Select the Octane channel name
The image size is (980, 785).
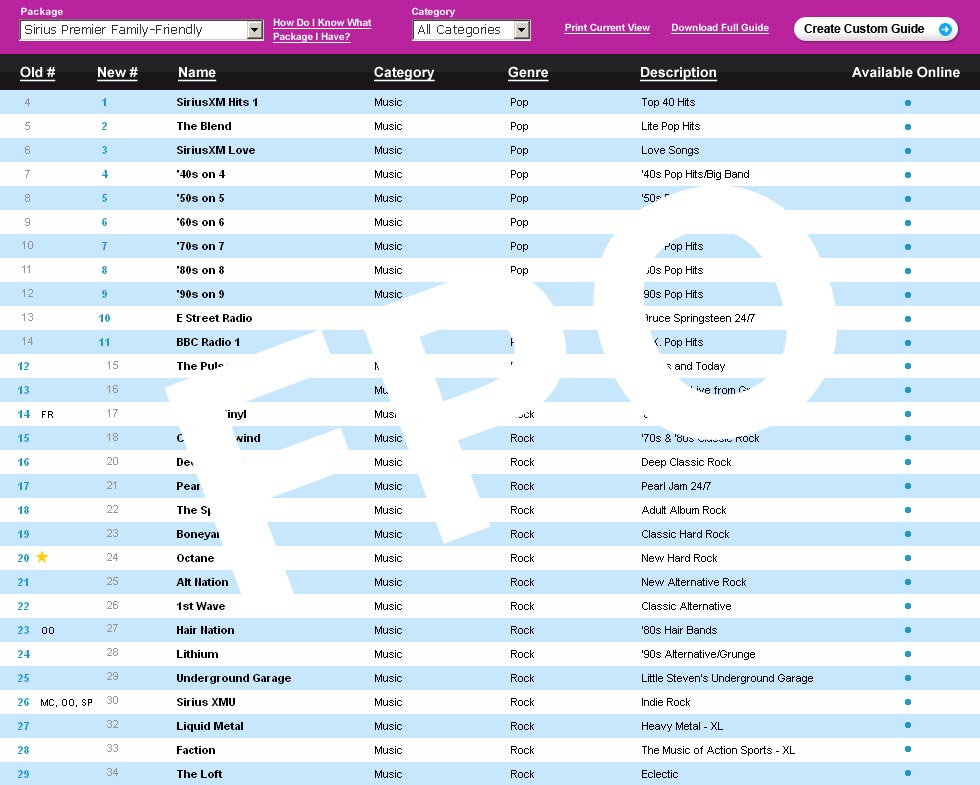click(195, 558)
